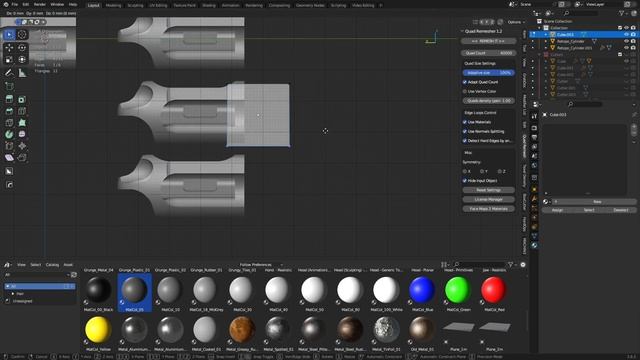The height and width of the screenshot is (360, 640).
Task: Select the Measure tool
Action: (x=22, y=73)
